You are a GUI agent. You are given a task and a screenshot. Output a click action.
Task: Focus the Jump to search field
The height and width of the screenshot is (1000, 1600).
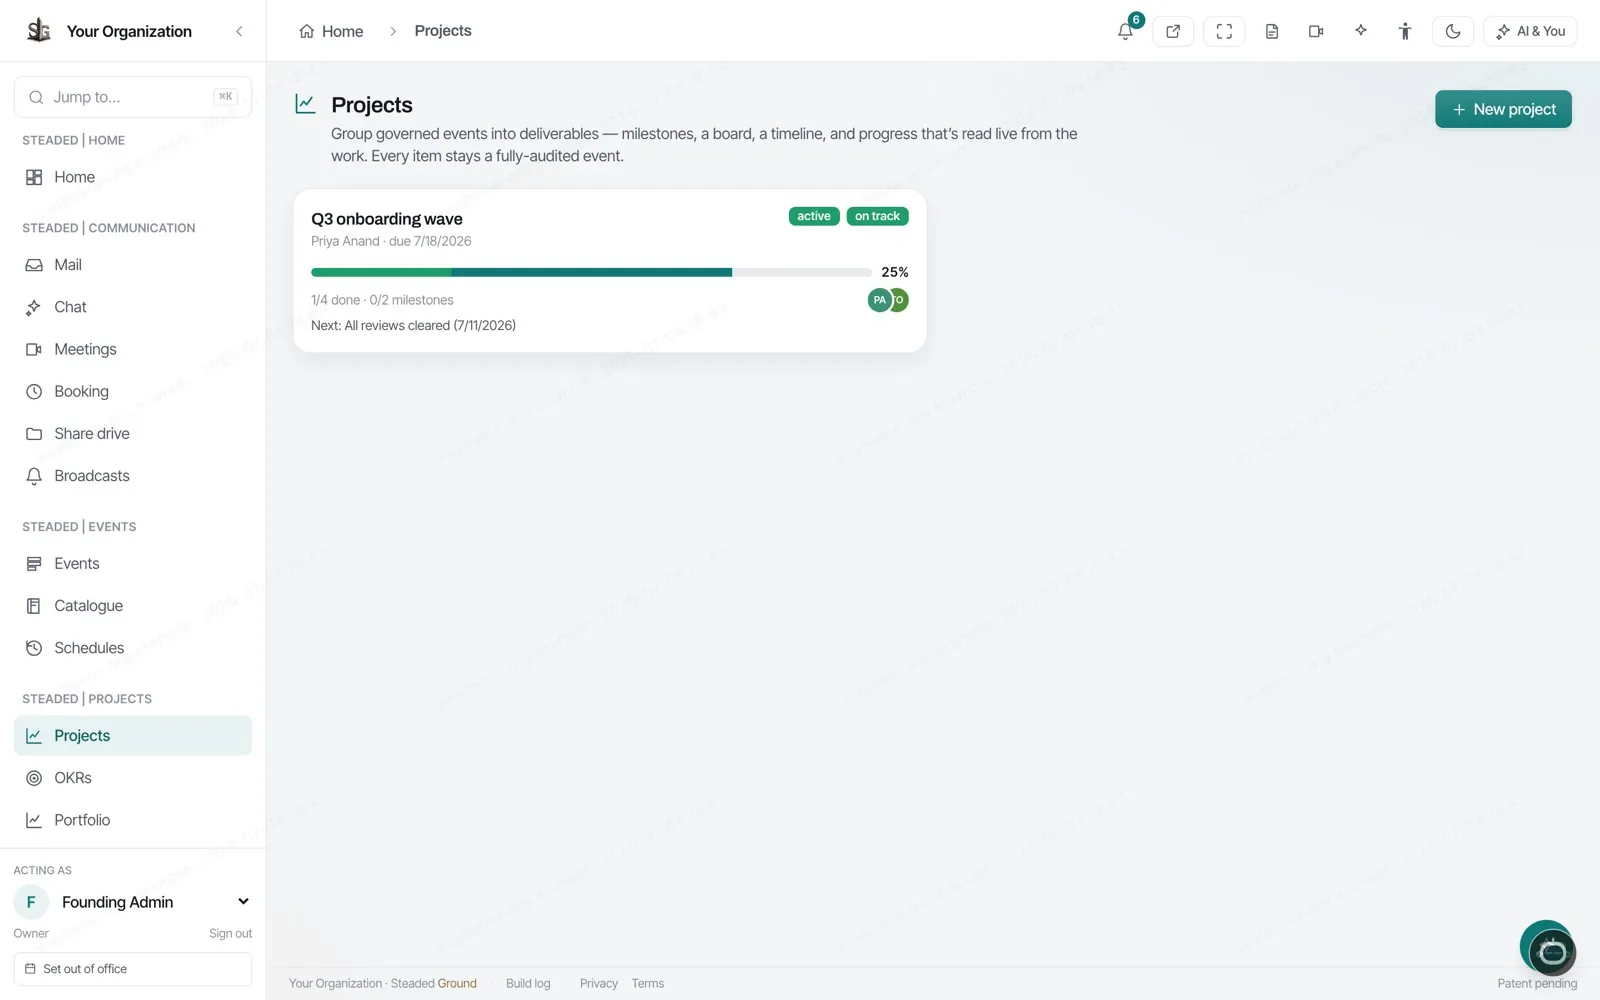tap(133, 97)
